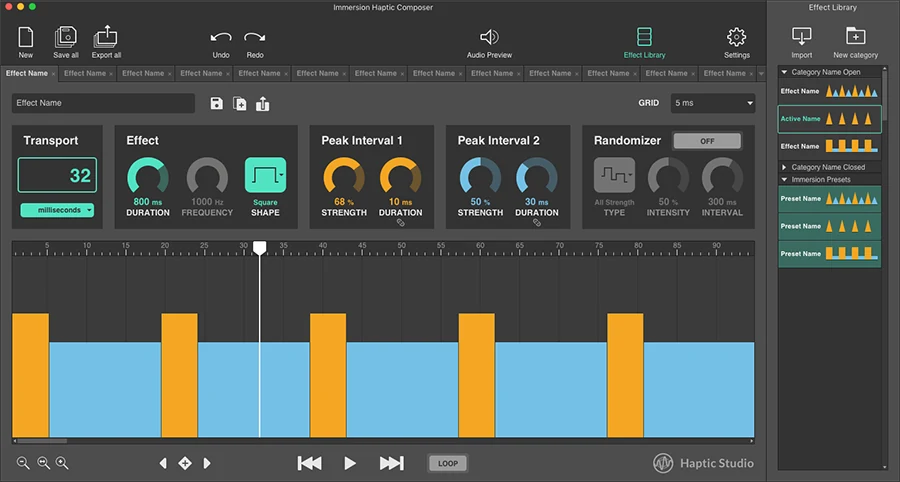The width and height of the screenshot is (900, 482).
Task: Select the Active Name library effect
Action: pos(829,119)
